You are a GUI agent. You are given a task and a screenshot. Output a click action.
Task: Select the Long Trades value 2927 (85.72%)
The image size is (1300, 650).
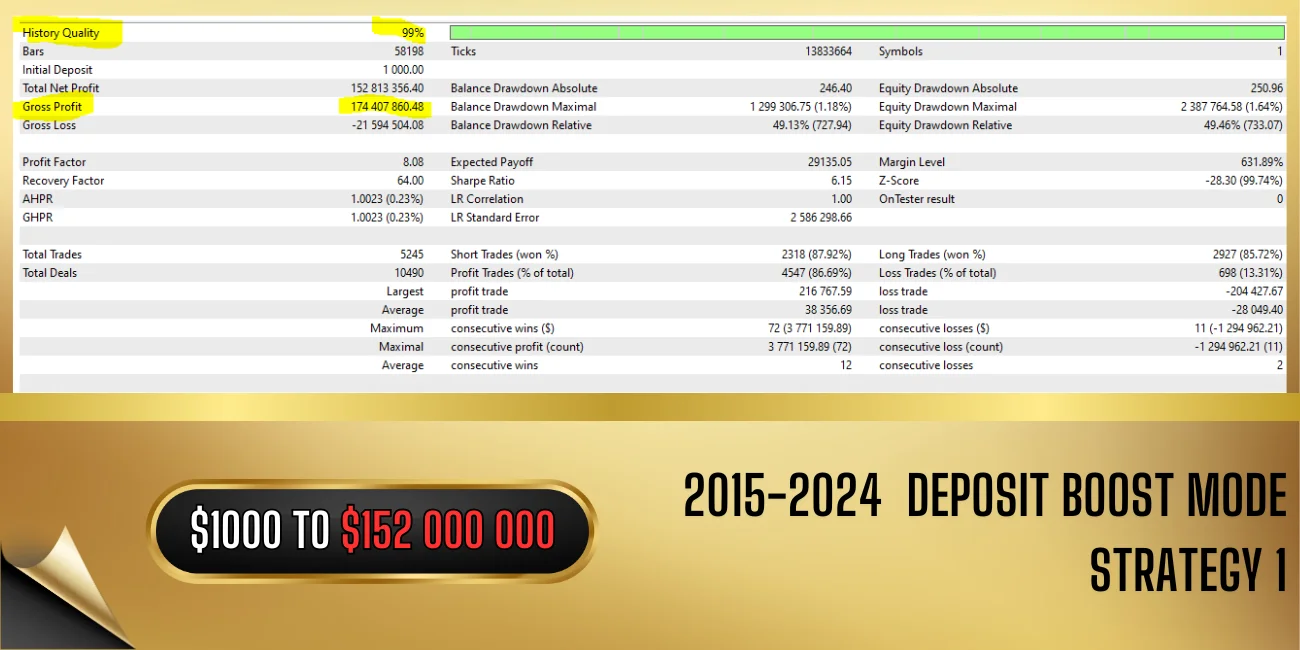1247,255
